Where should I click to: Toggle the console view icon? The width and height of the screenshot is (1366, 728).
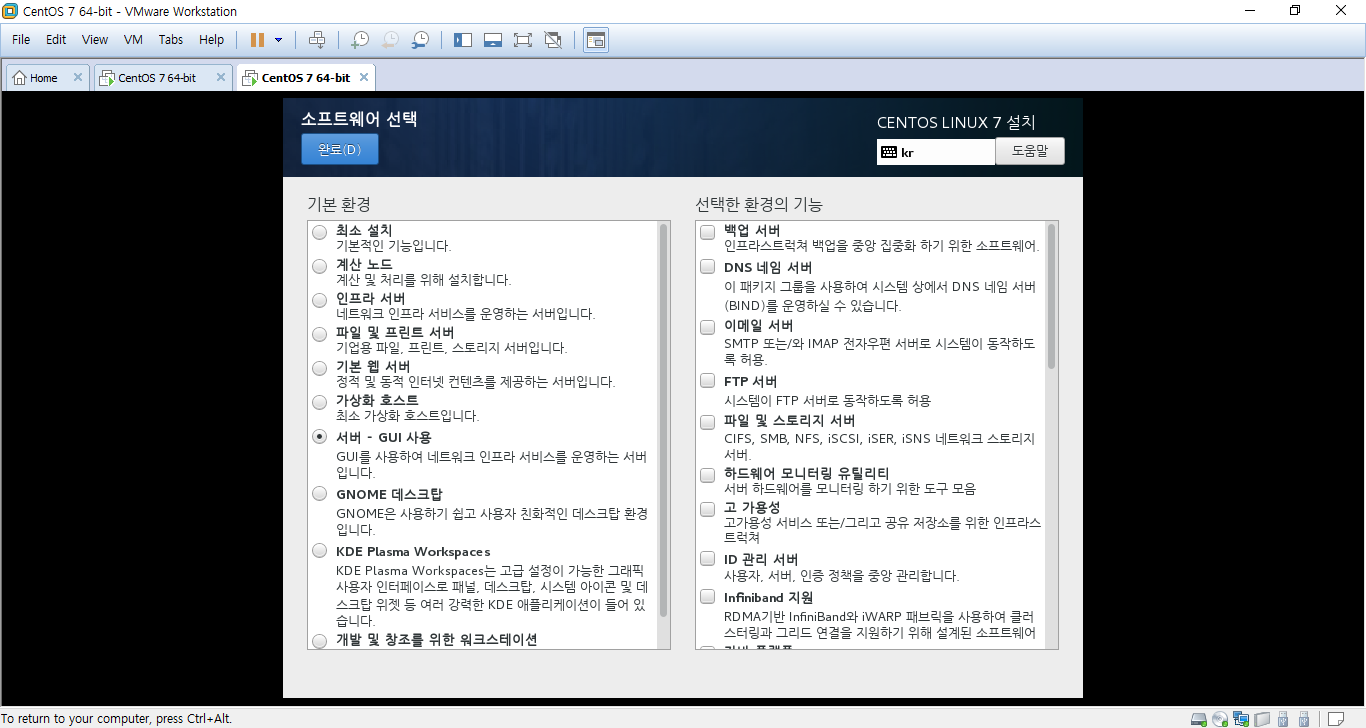point(596,40)
